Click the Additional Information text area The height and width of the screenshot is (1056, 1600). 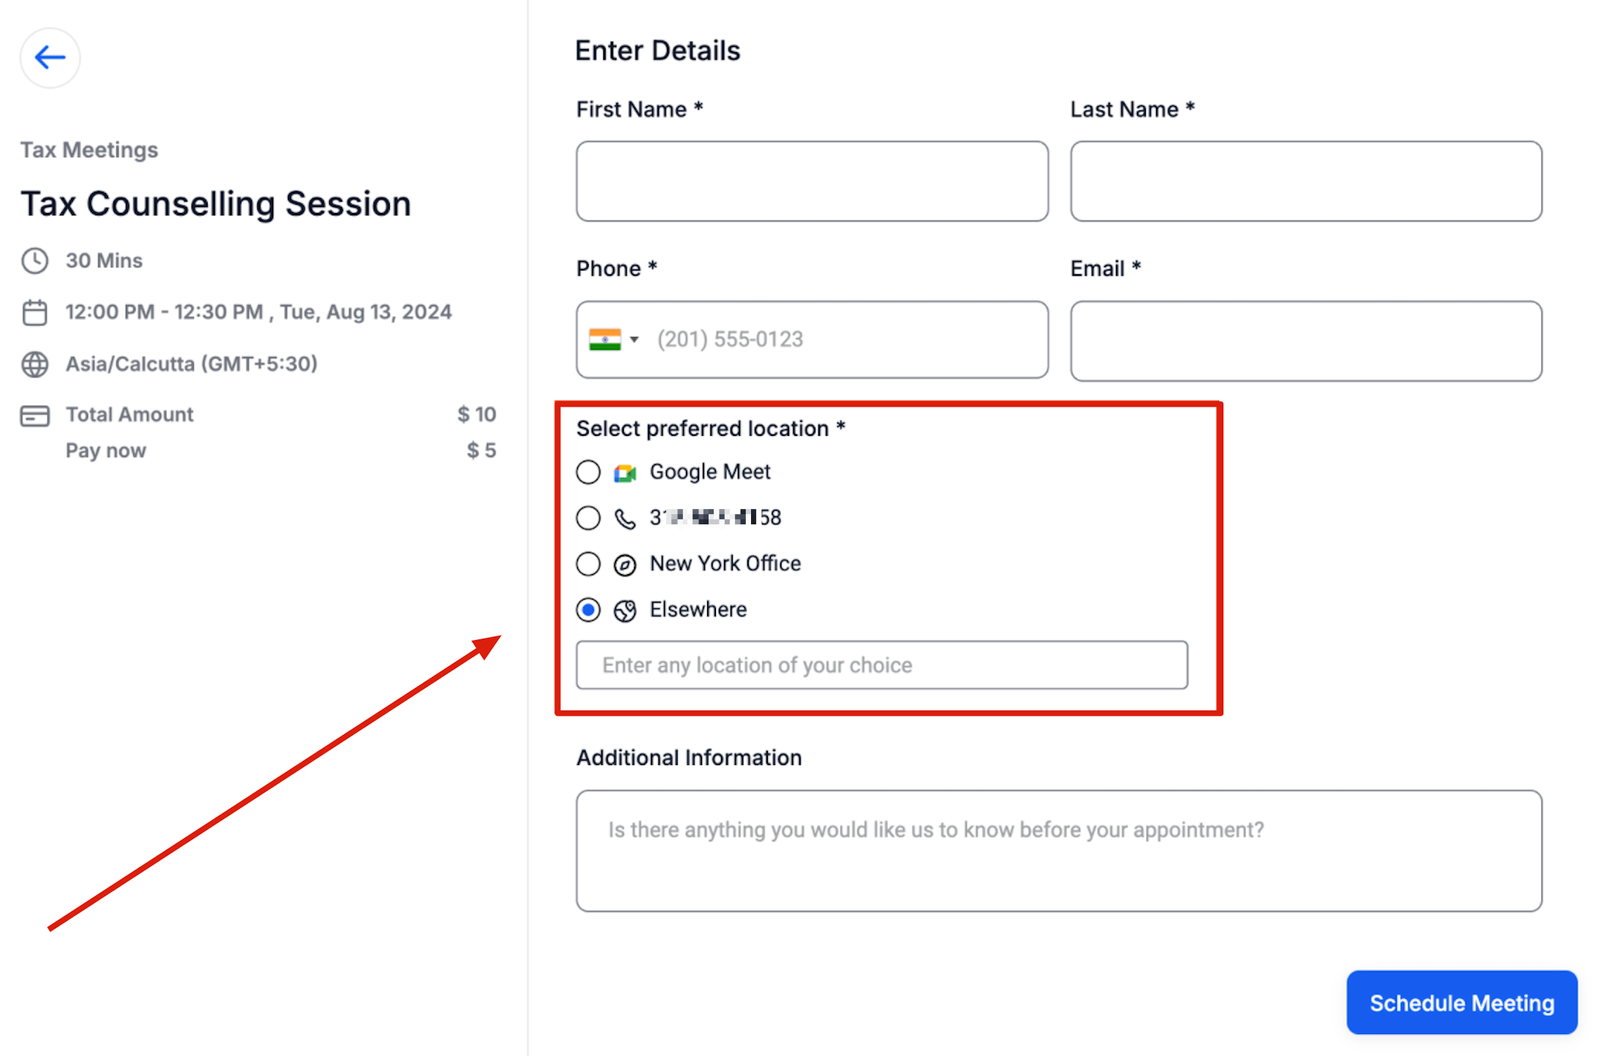click(1059, 851)
